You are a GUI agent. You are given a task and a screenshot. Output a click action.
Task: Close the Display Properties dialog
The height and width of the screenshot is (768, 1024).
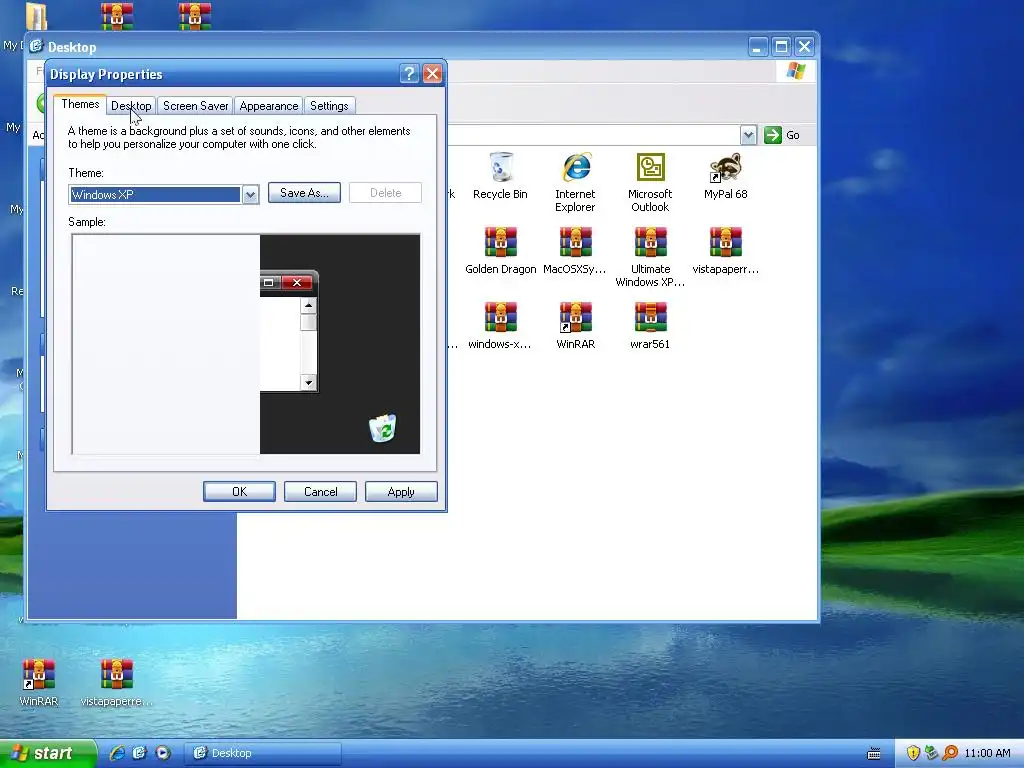[432, 74]
